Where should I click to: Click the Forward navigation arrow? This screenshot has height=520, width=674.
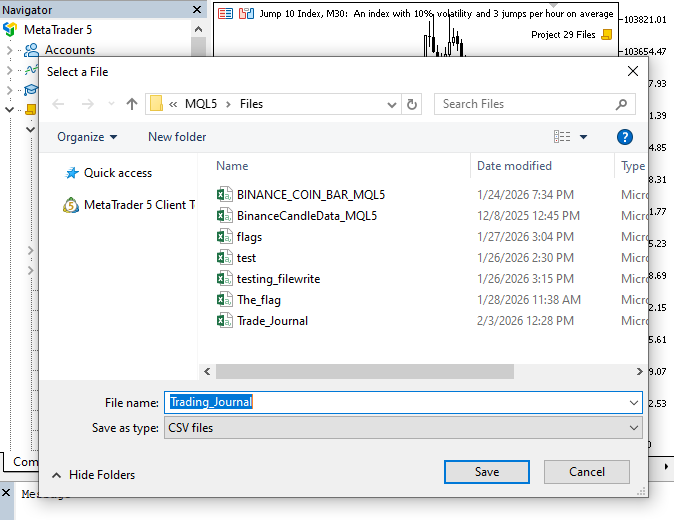[88, 104]
